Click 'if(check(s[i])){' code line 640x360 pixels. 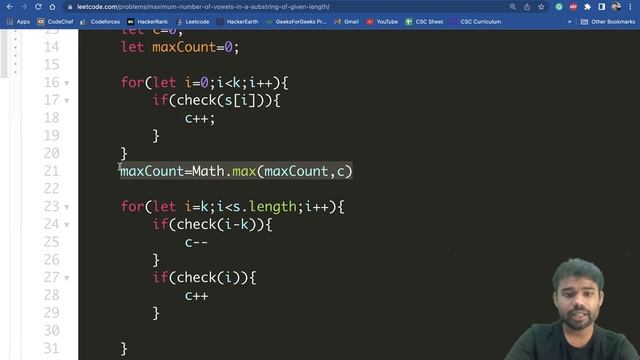coord(216,100)
